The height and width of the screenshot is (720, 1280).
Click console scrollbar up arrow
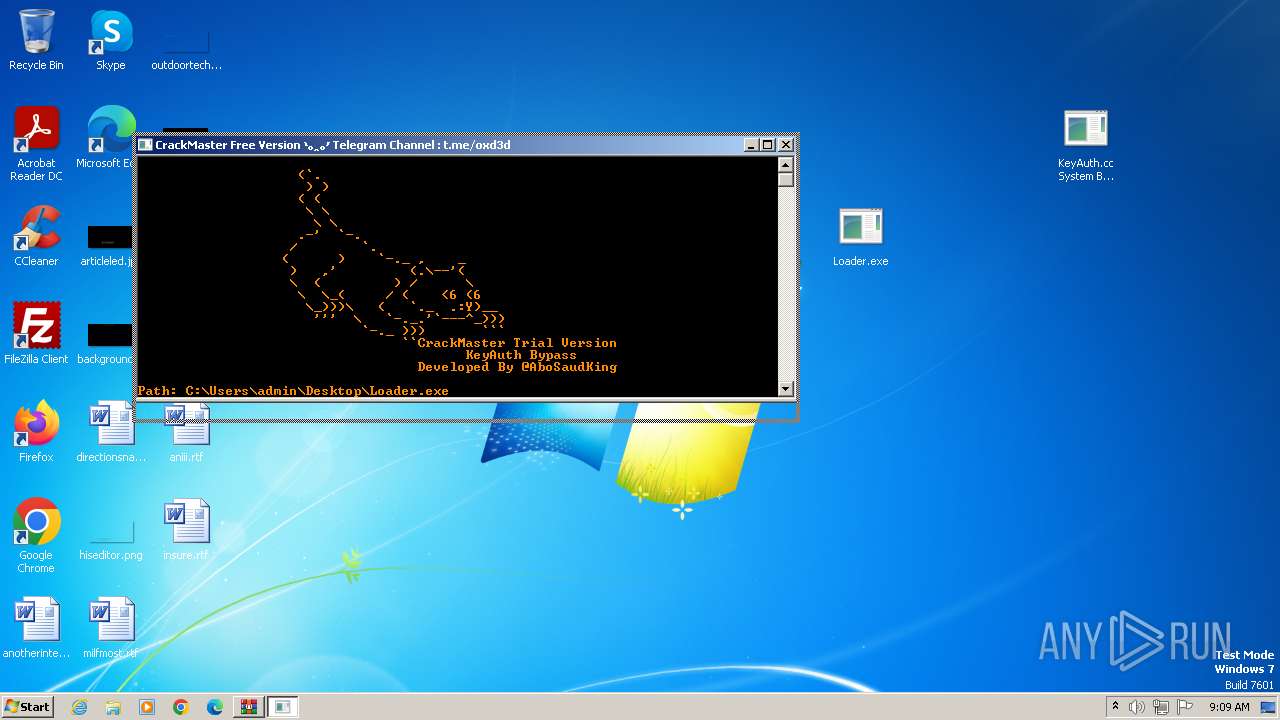pyautogui.click(x=786, y=165)
